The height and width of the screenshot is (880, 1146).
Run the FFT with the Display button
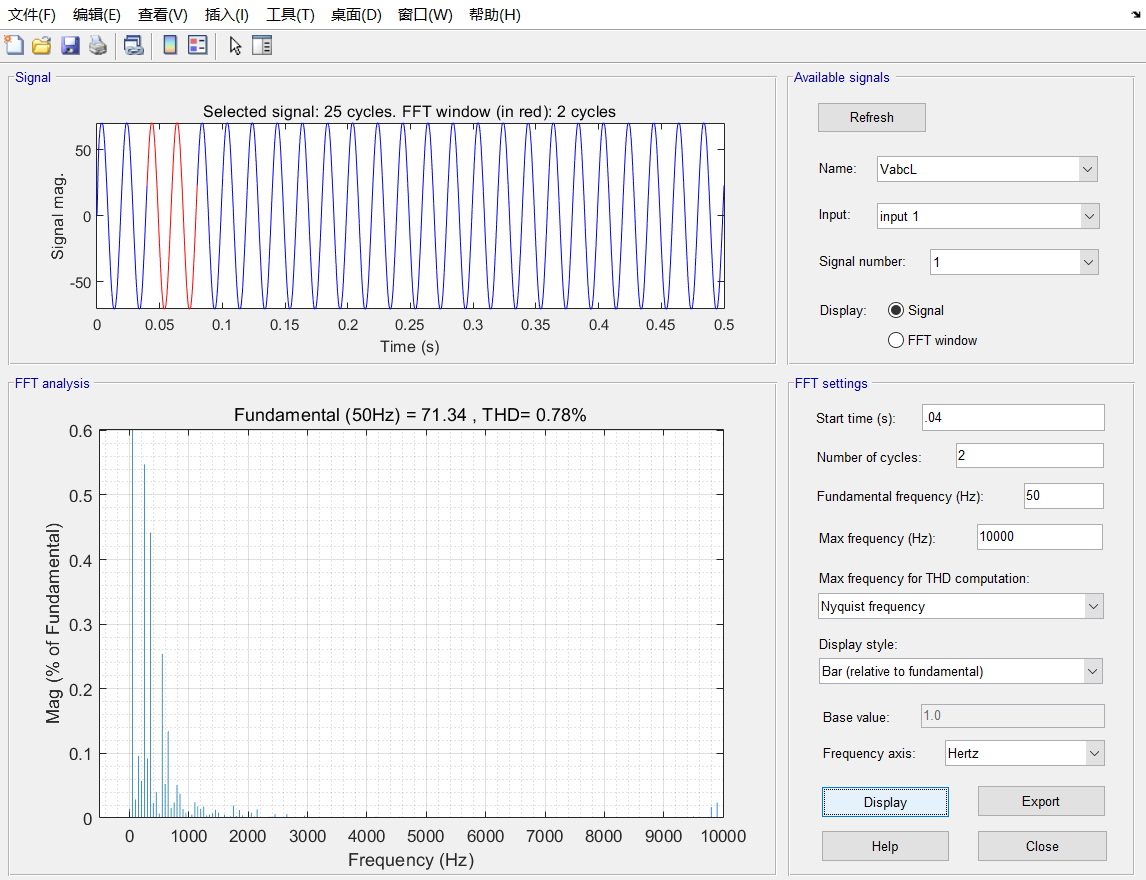(x=885, y=801)
